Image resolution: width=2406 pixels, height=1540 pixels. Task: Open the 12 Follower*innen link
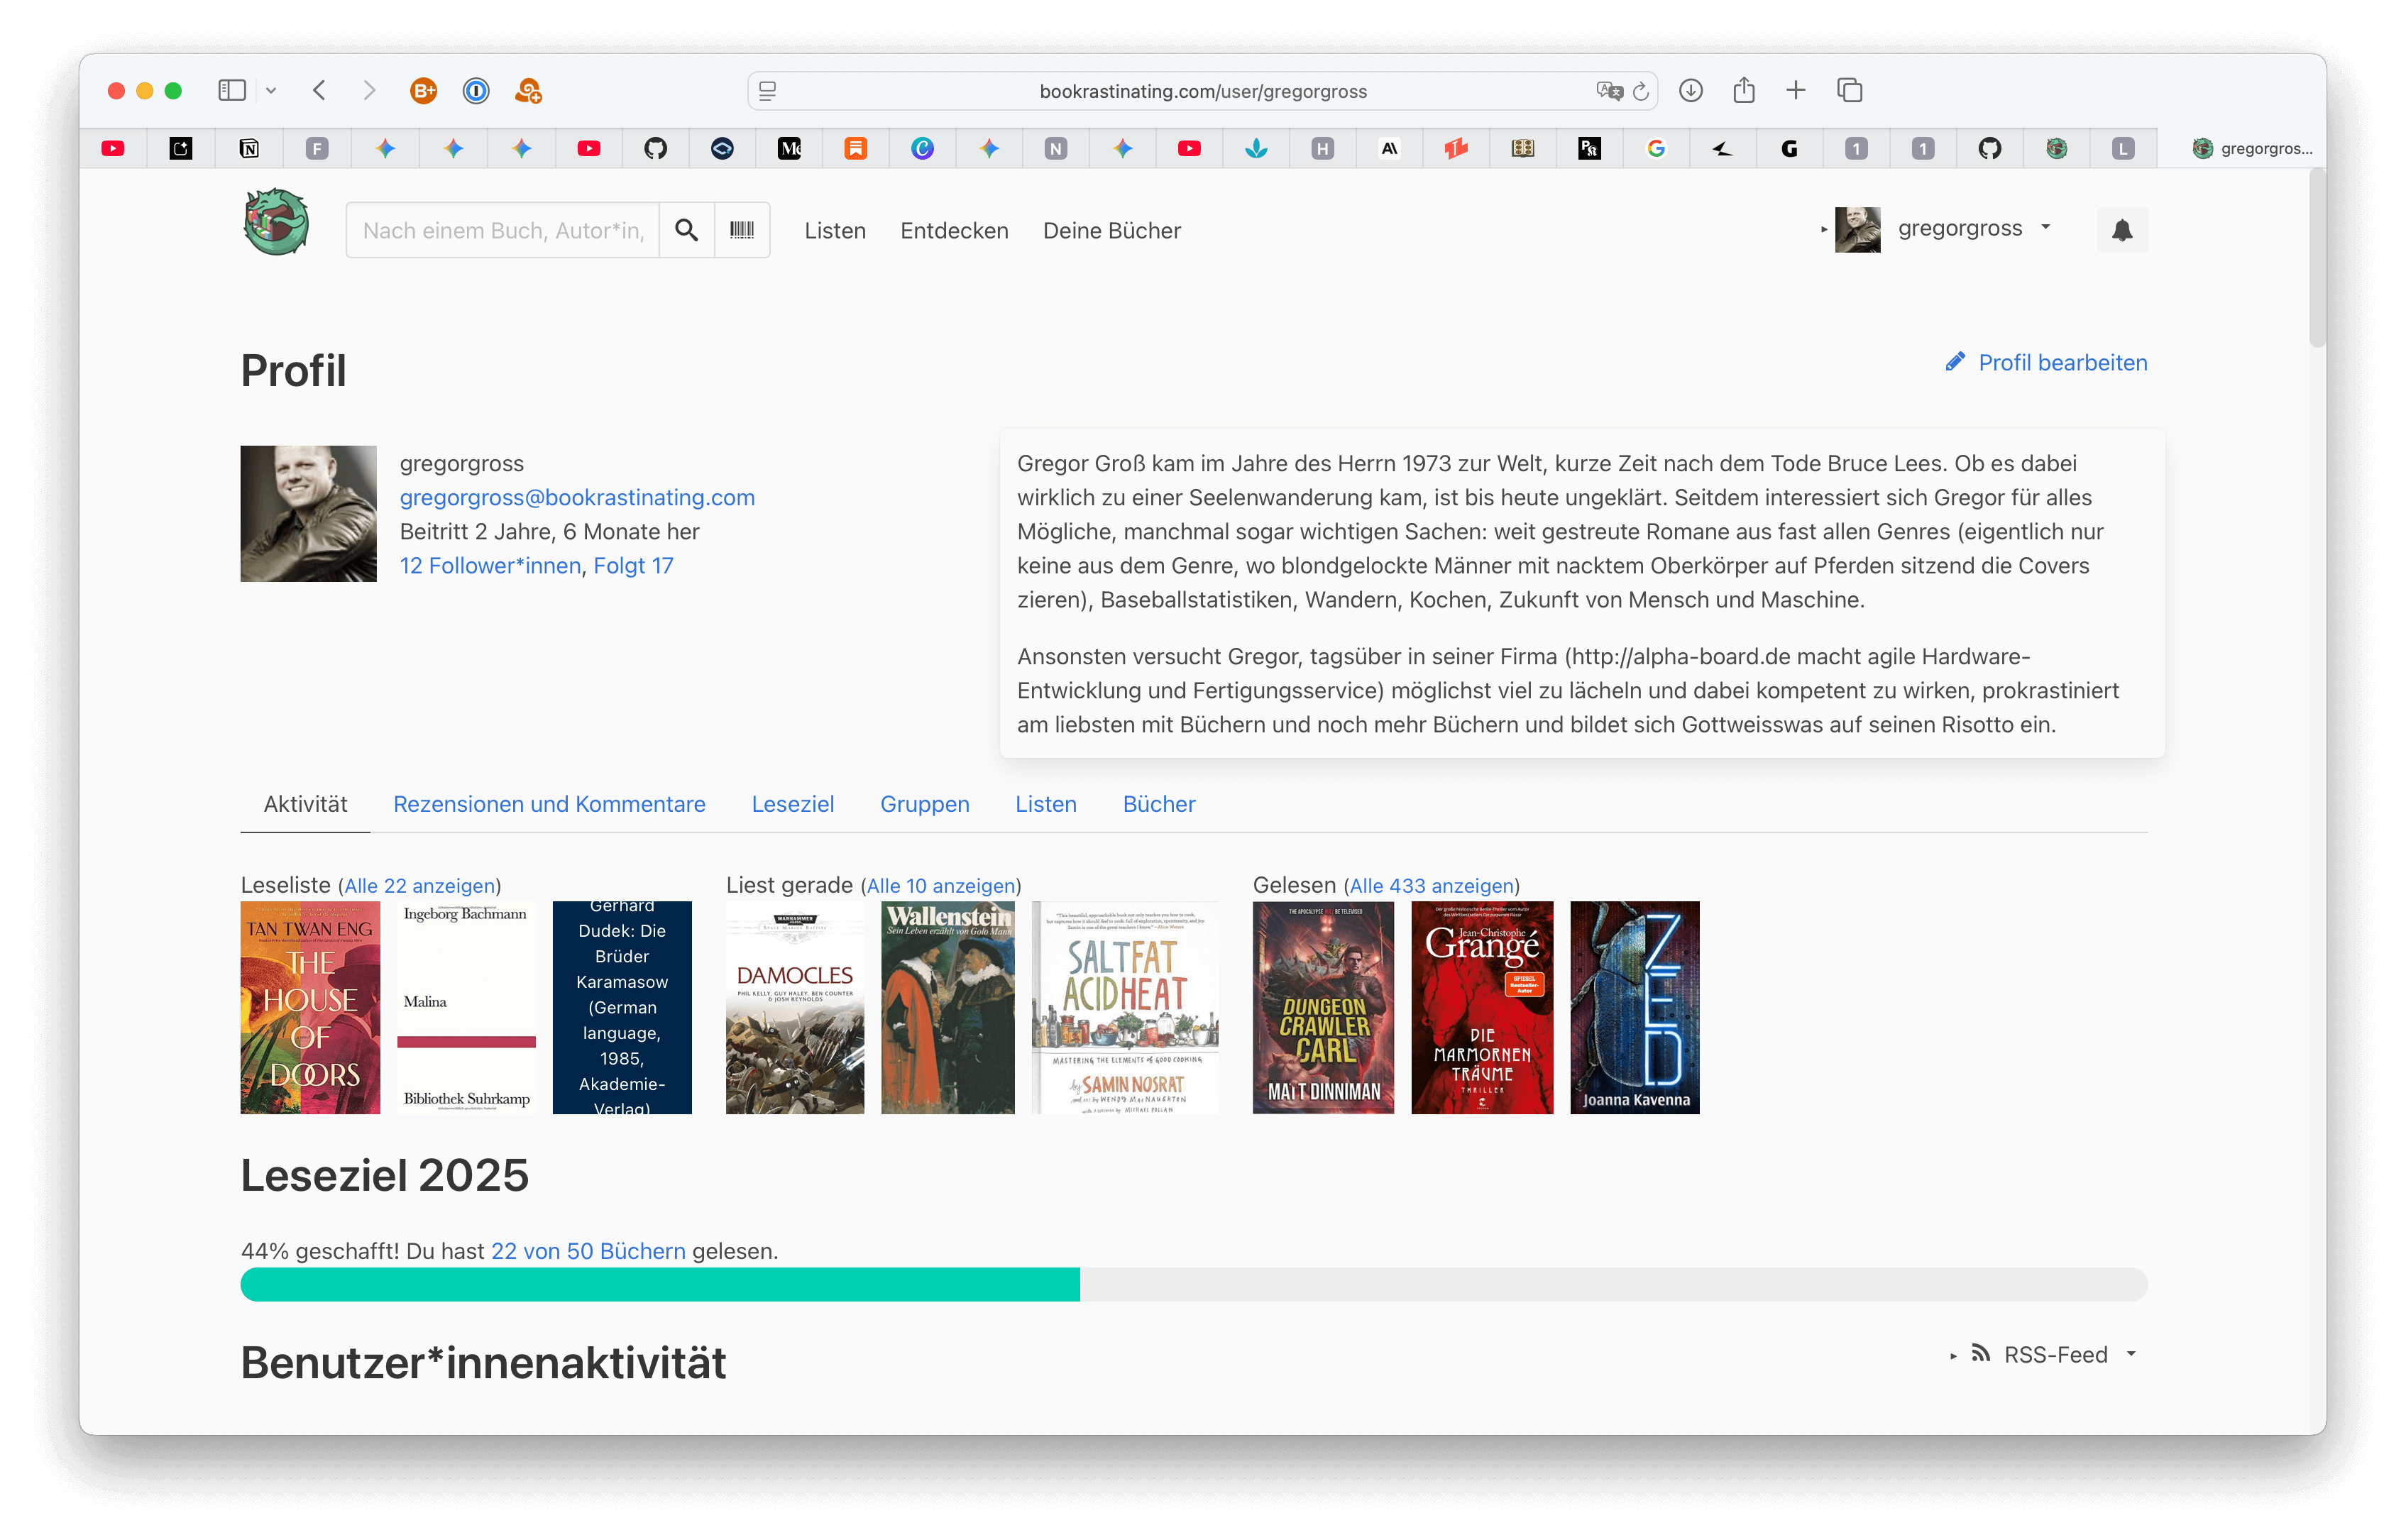point(490,565)
